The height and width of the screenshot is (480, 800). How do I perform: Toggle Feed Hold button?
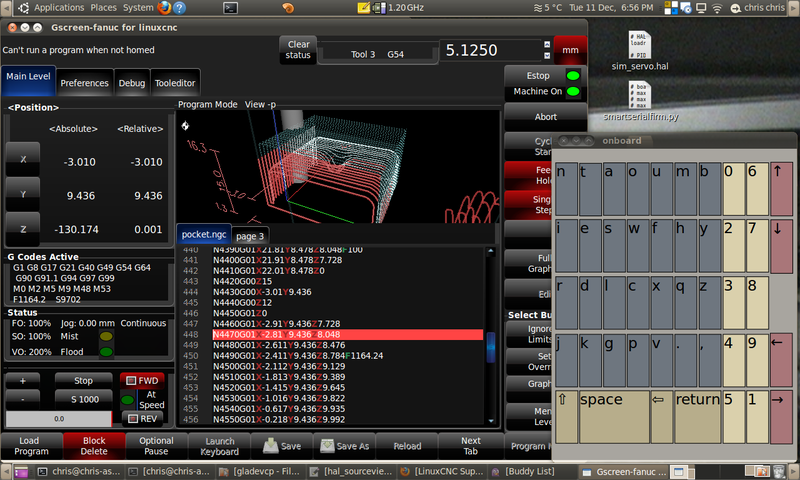pyautogui.click(x=529, y=175)
